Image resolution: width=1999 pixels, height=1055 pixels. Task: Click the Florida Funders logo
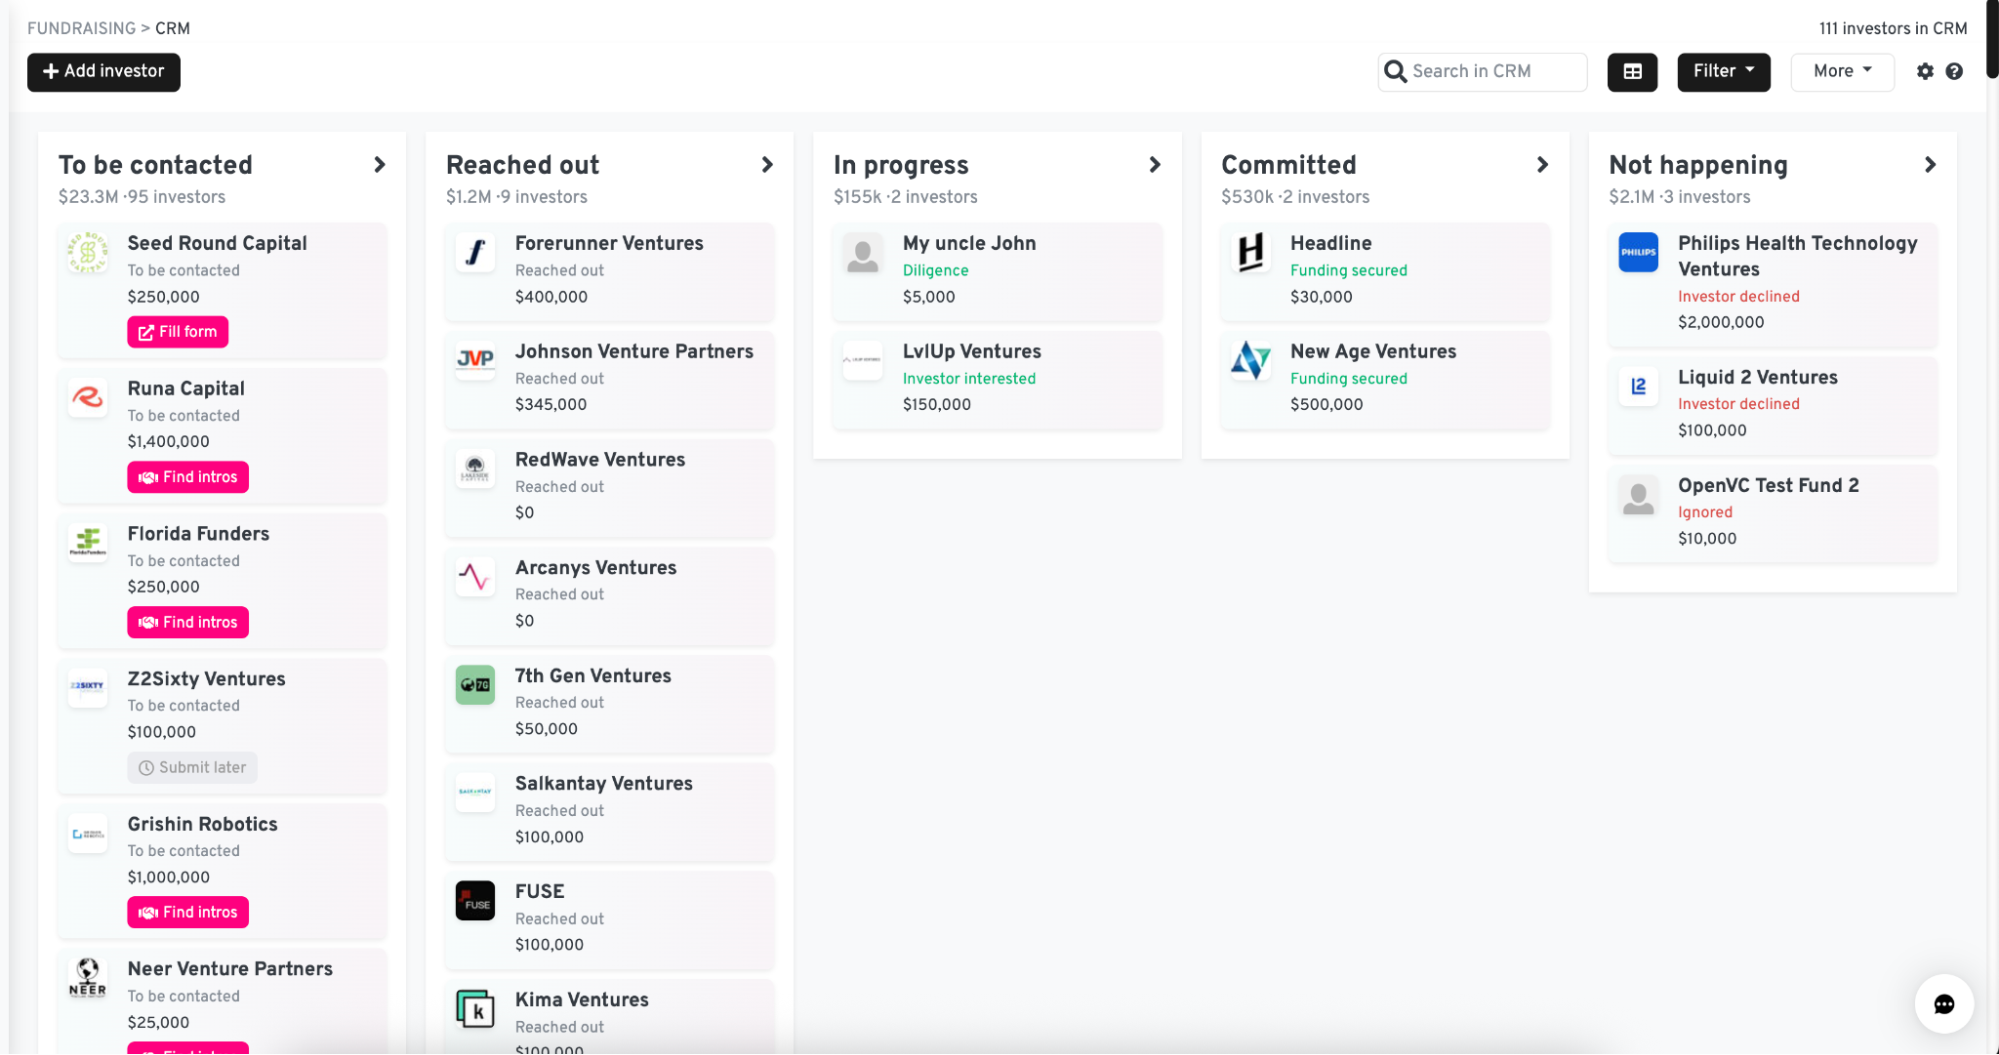coord(88,542)
